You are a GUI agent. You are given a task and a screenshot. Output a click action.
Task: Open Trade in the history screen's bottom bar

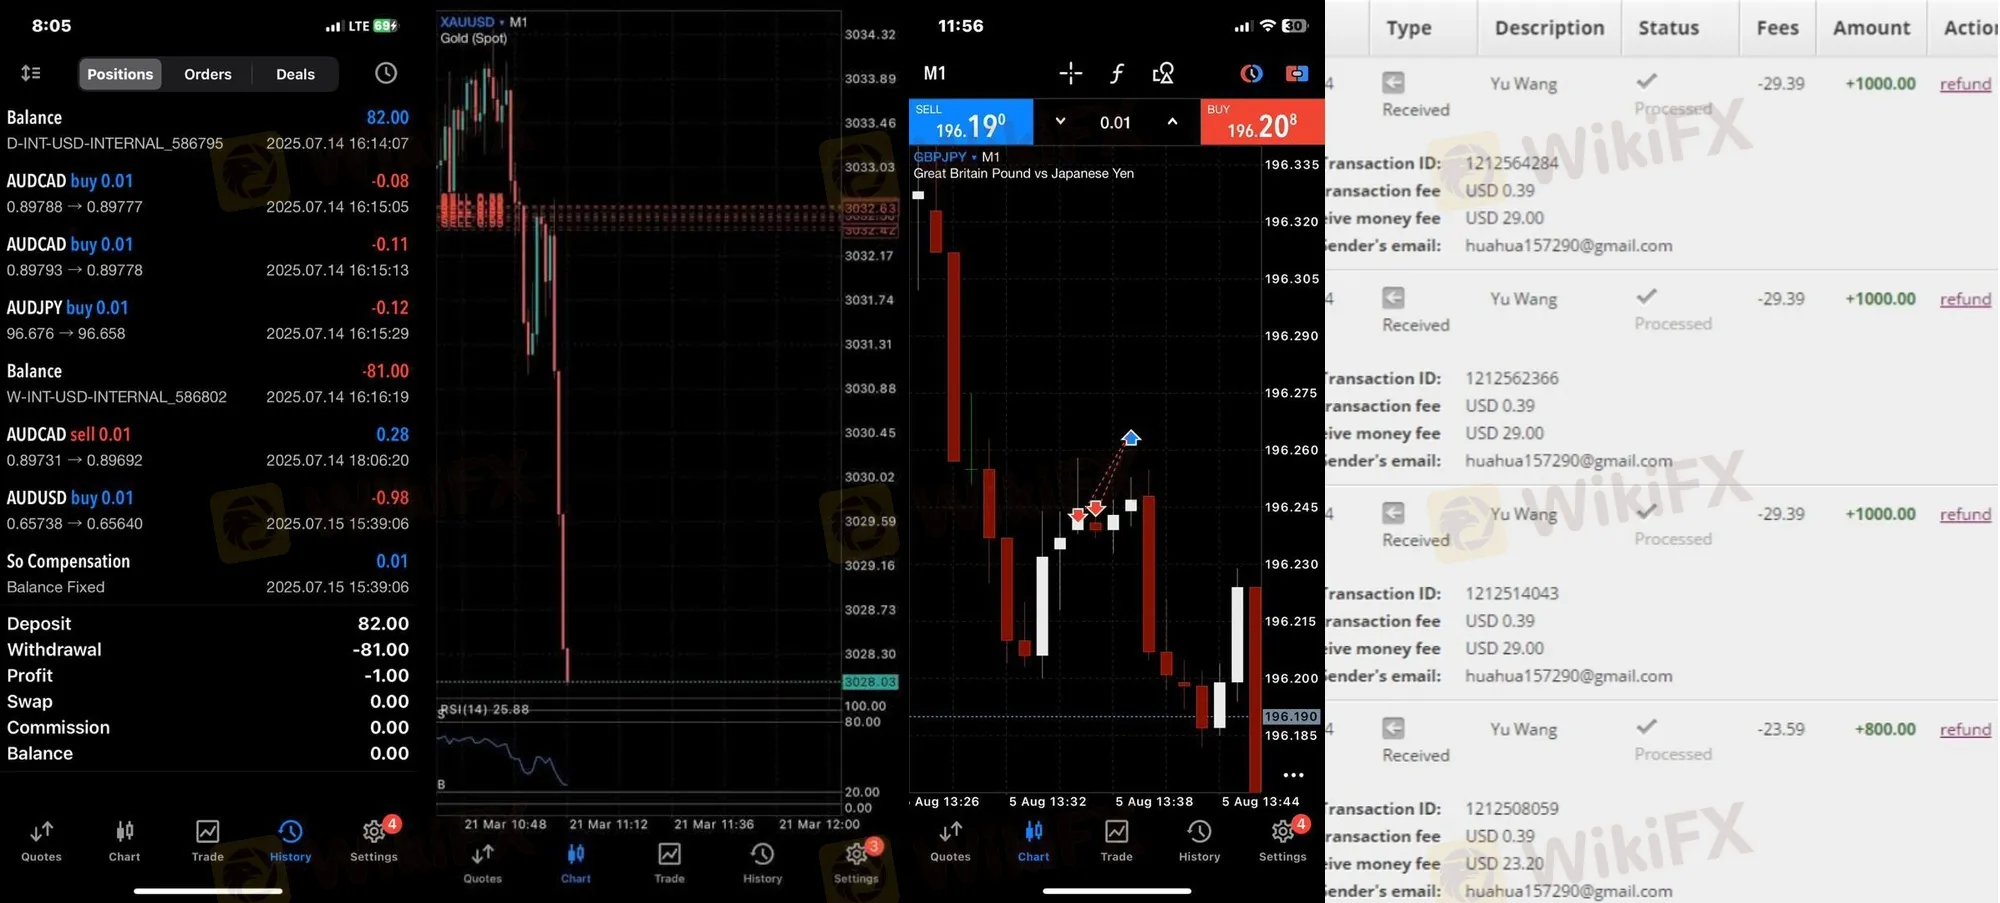(x=207, y=841)
